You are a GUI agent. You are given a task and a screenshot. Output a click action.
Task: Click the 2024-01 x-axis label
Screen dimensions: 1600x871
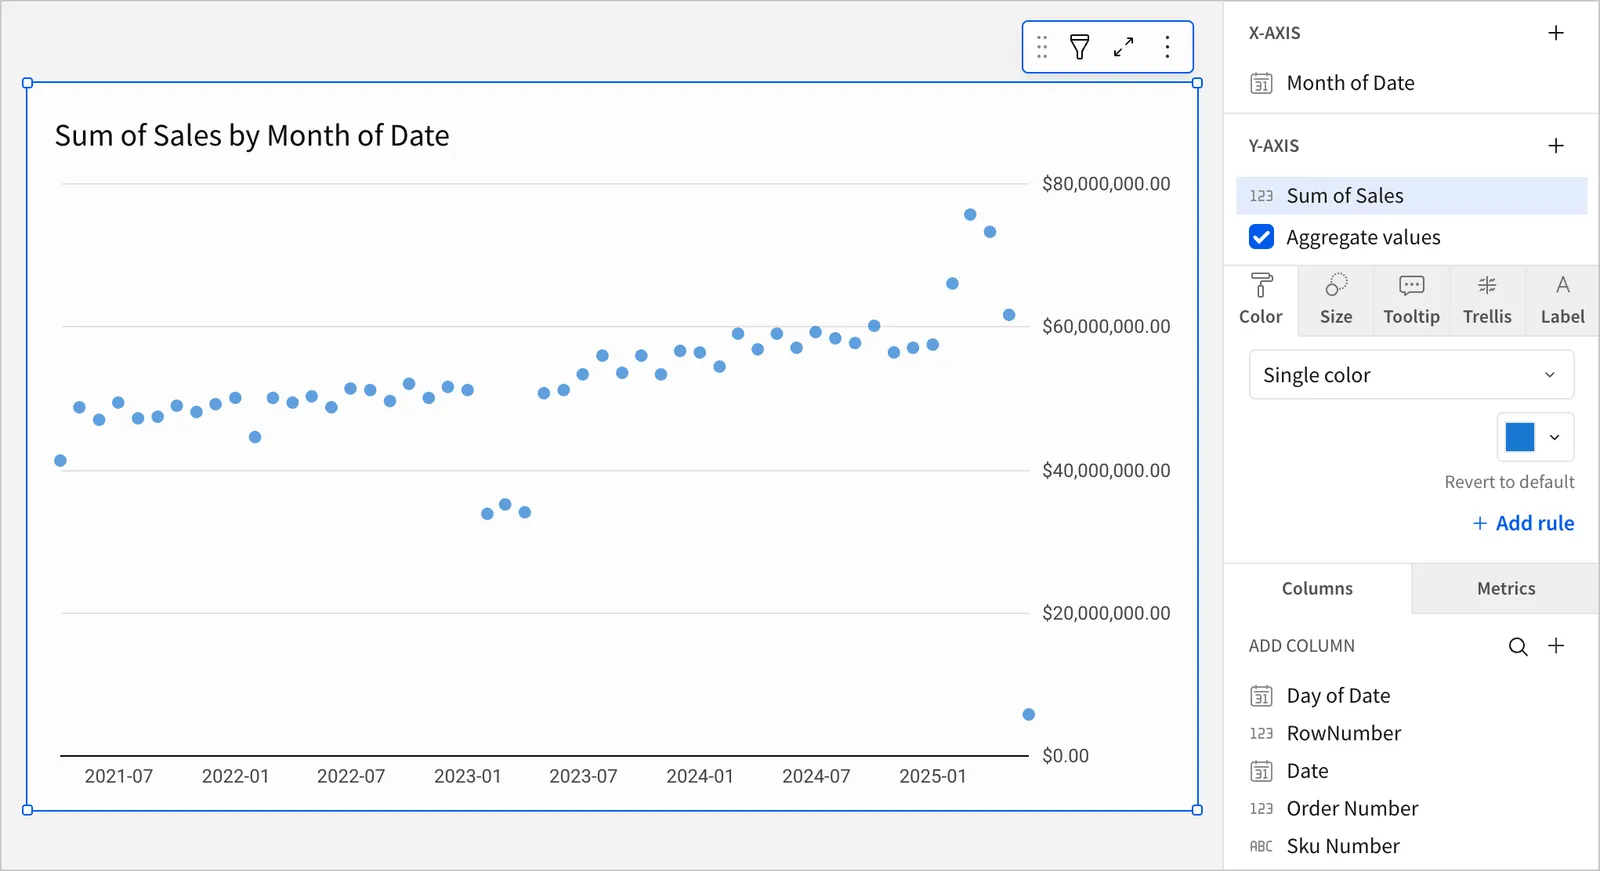pyautogui.click(x=700, y=777)
